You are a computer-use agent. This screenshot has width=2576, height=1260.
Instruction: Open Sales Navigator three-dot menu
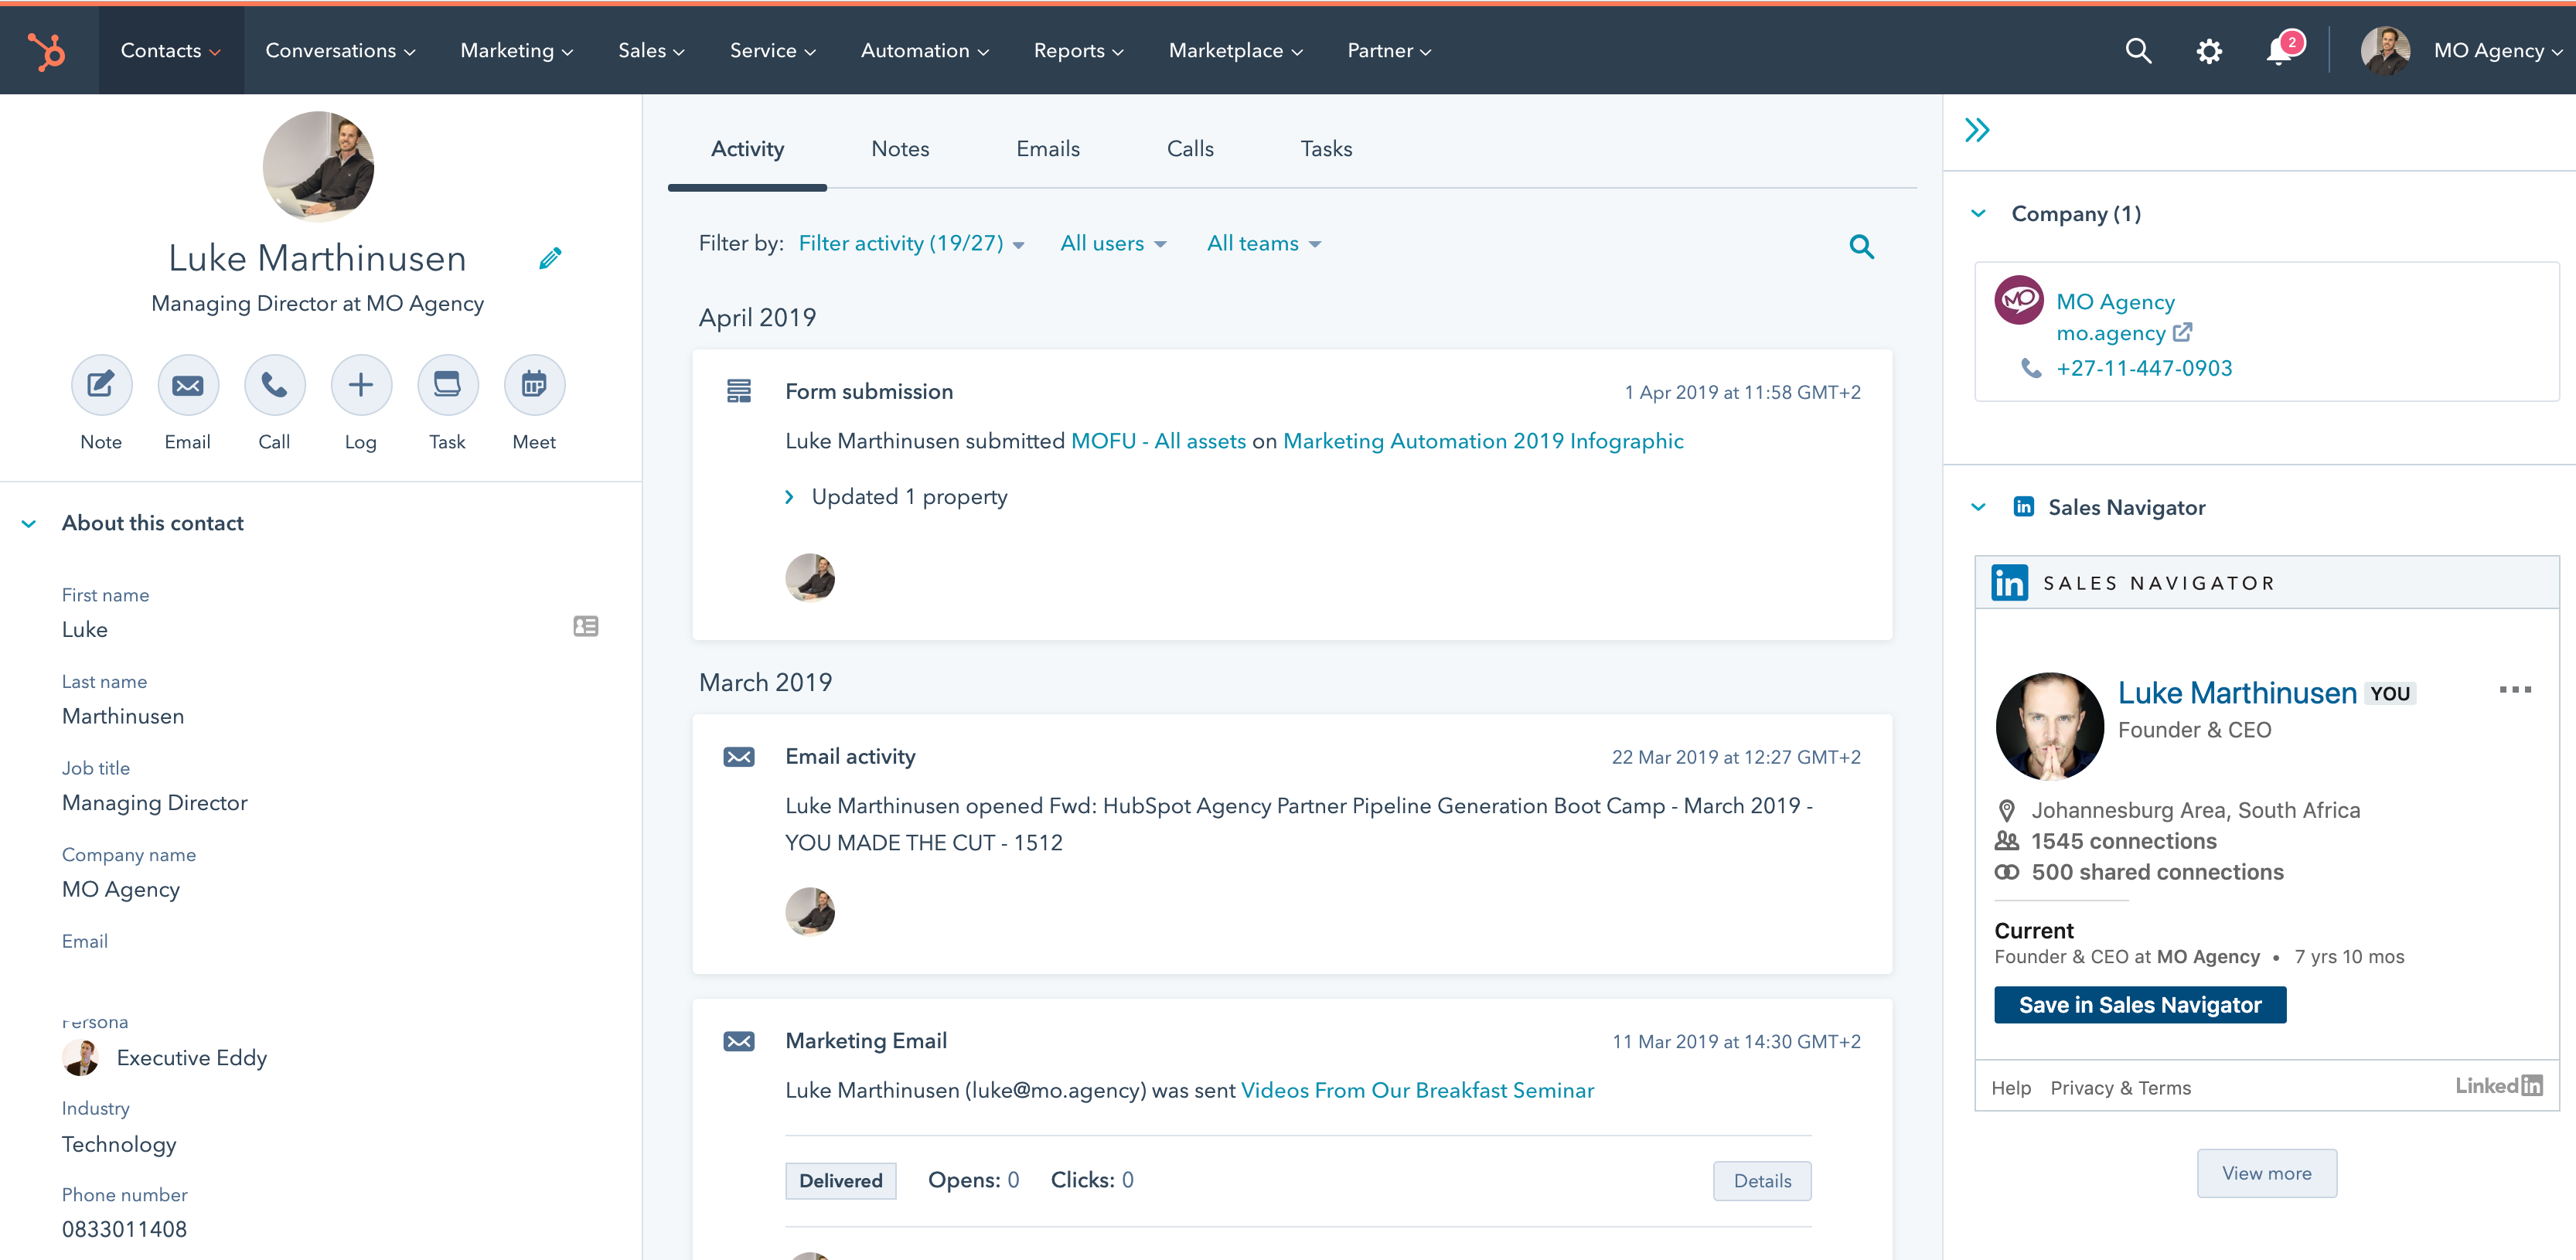2515,690
